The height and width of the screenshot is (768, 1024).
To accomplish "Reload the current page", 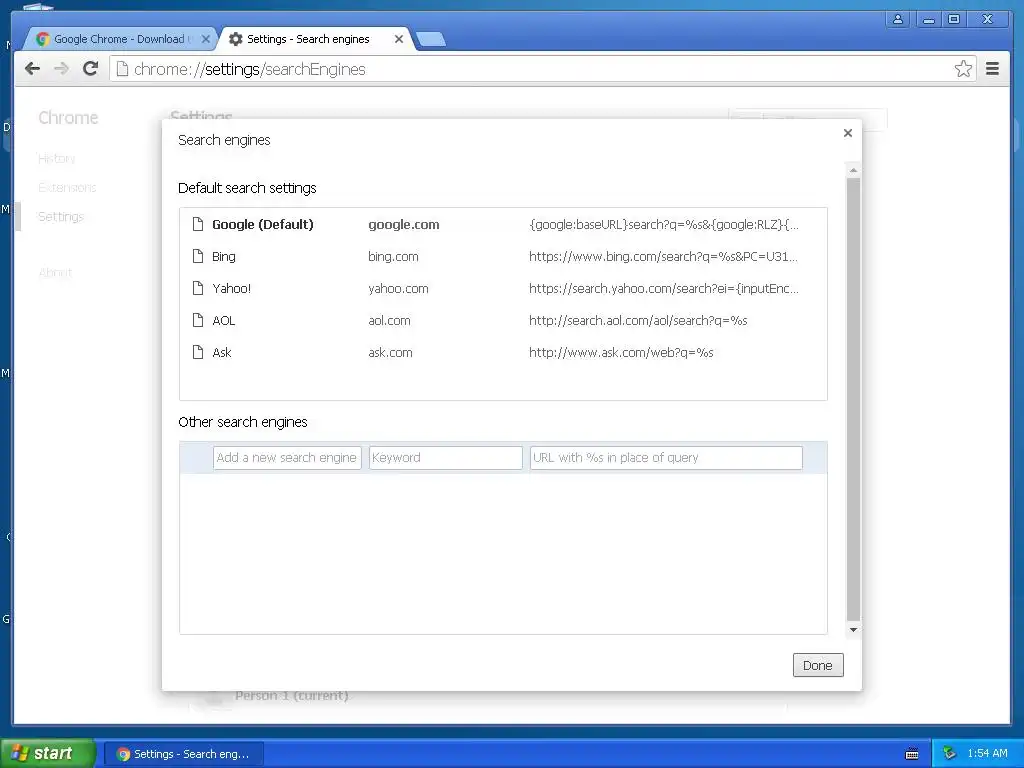I will (91, 69).
